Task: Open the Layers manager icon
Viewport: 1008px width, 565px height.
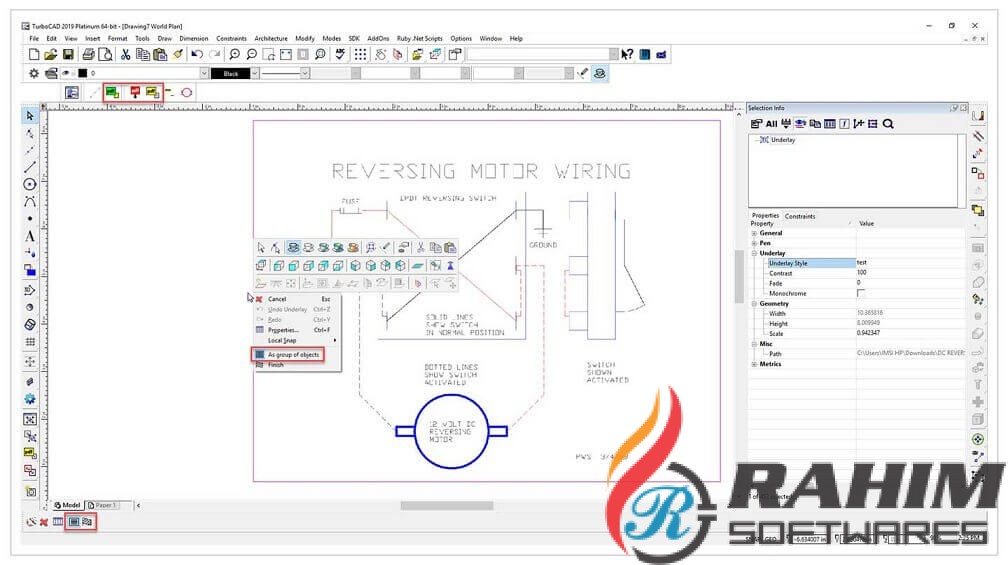Action: tap(51, 73)
